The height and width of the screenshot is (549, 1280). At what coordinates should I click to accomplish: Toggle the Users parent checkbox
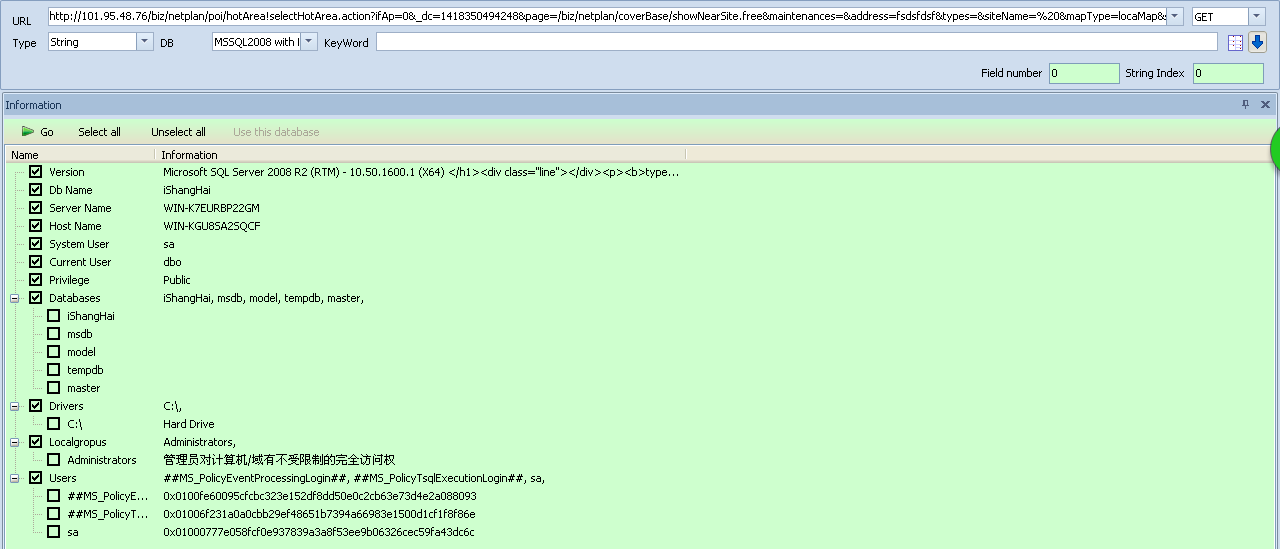click(x=36, y=478)
